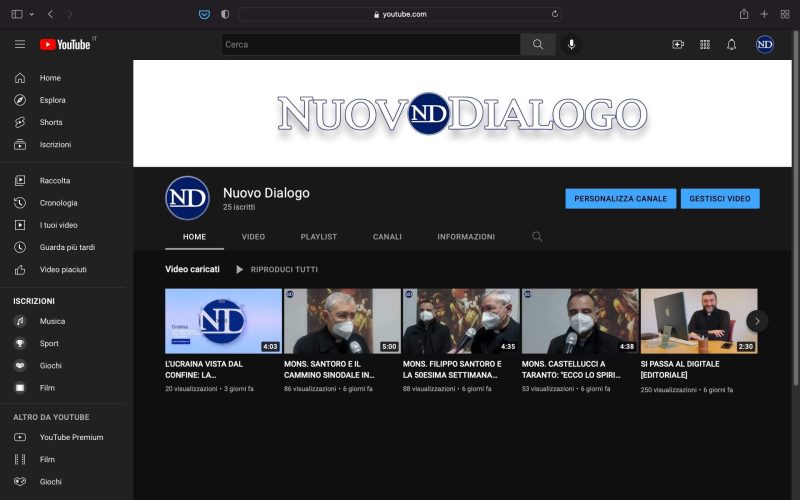The width and height of the screenshot is (800, 500).
Task: Open the notifications bell
Action: 731,44
